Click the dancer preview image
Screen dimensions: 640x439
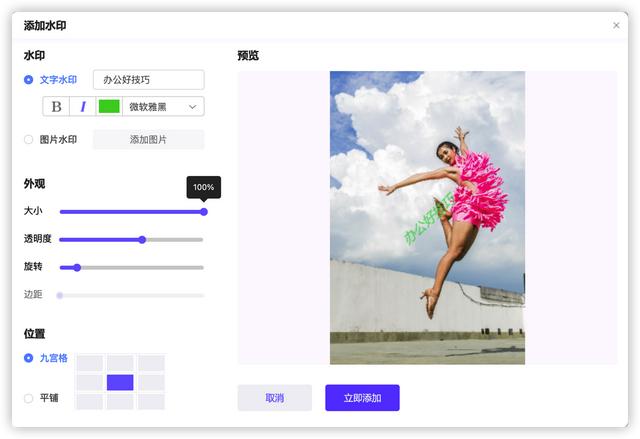[x=427, y=217]
